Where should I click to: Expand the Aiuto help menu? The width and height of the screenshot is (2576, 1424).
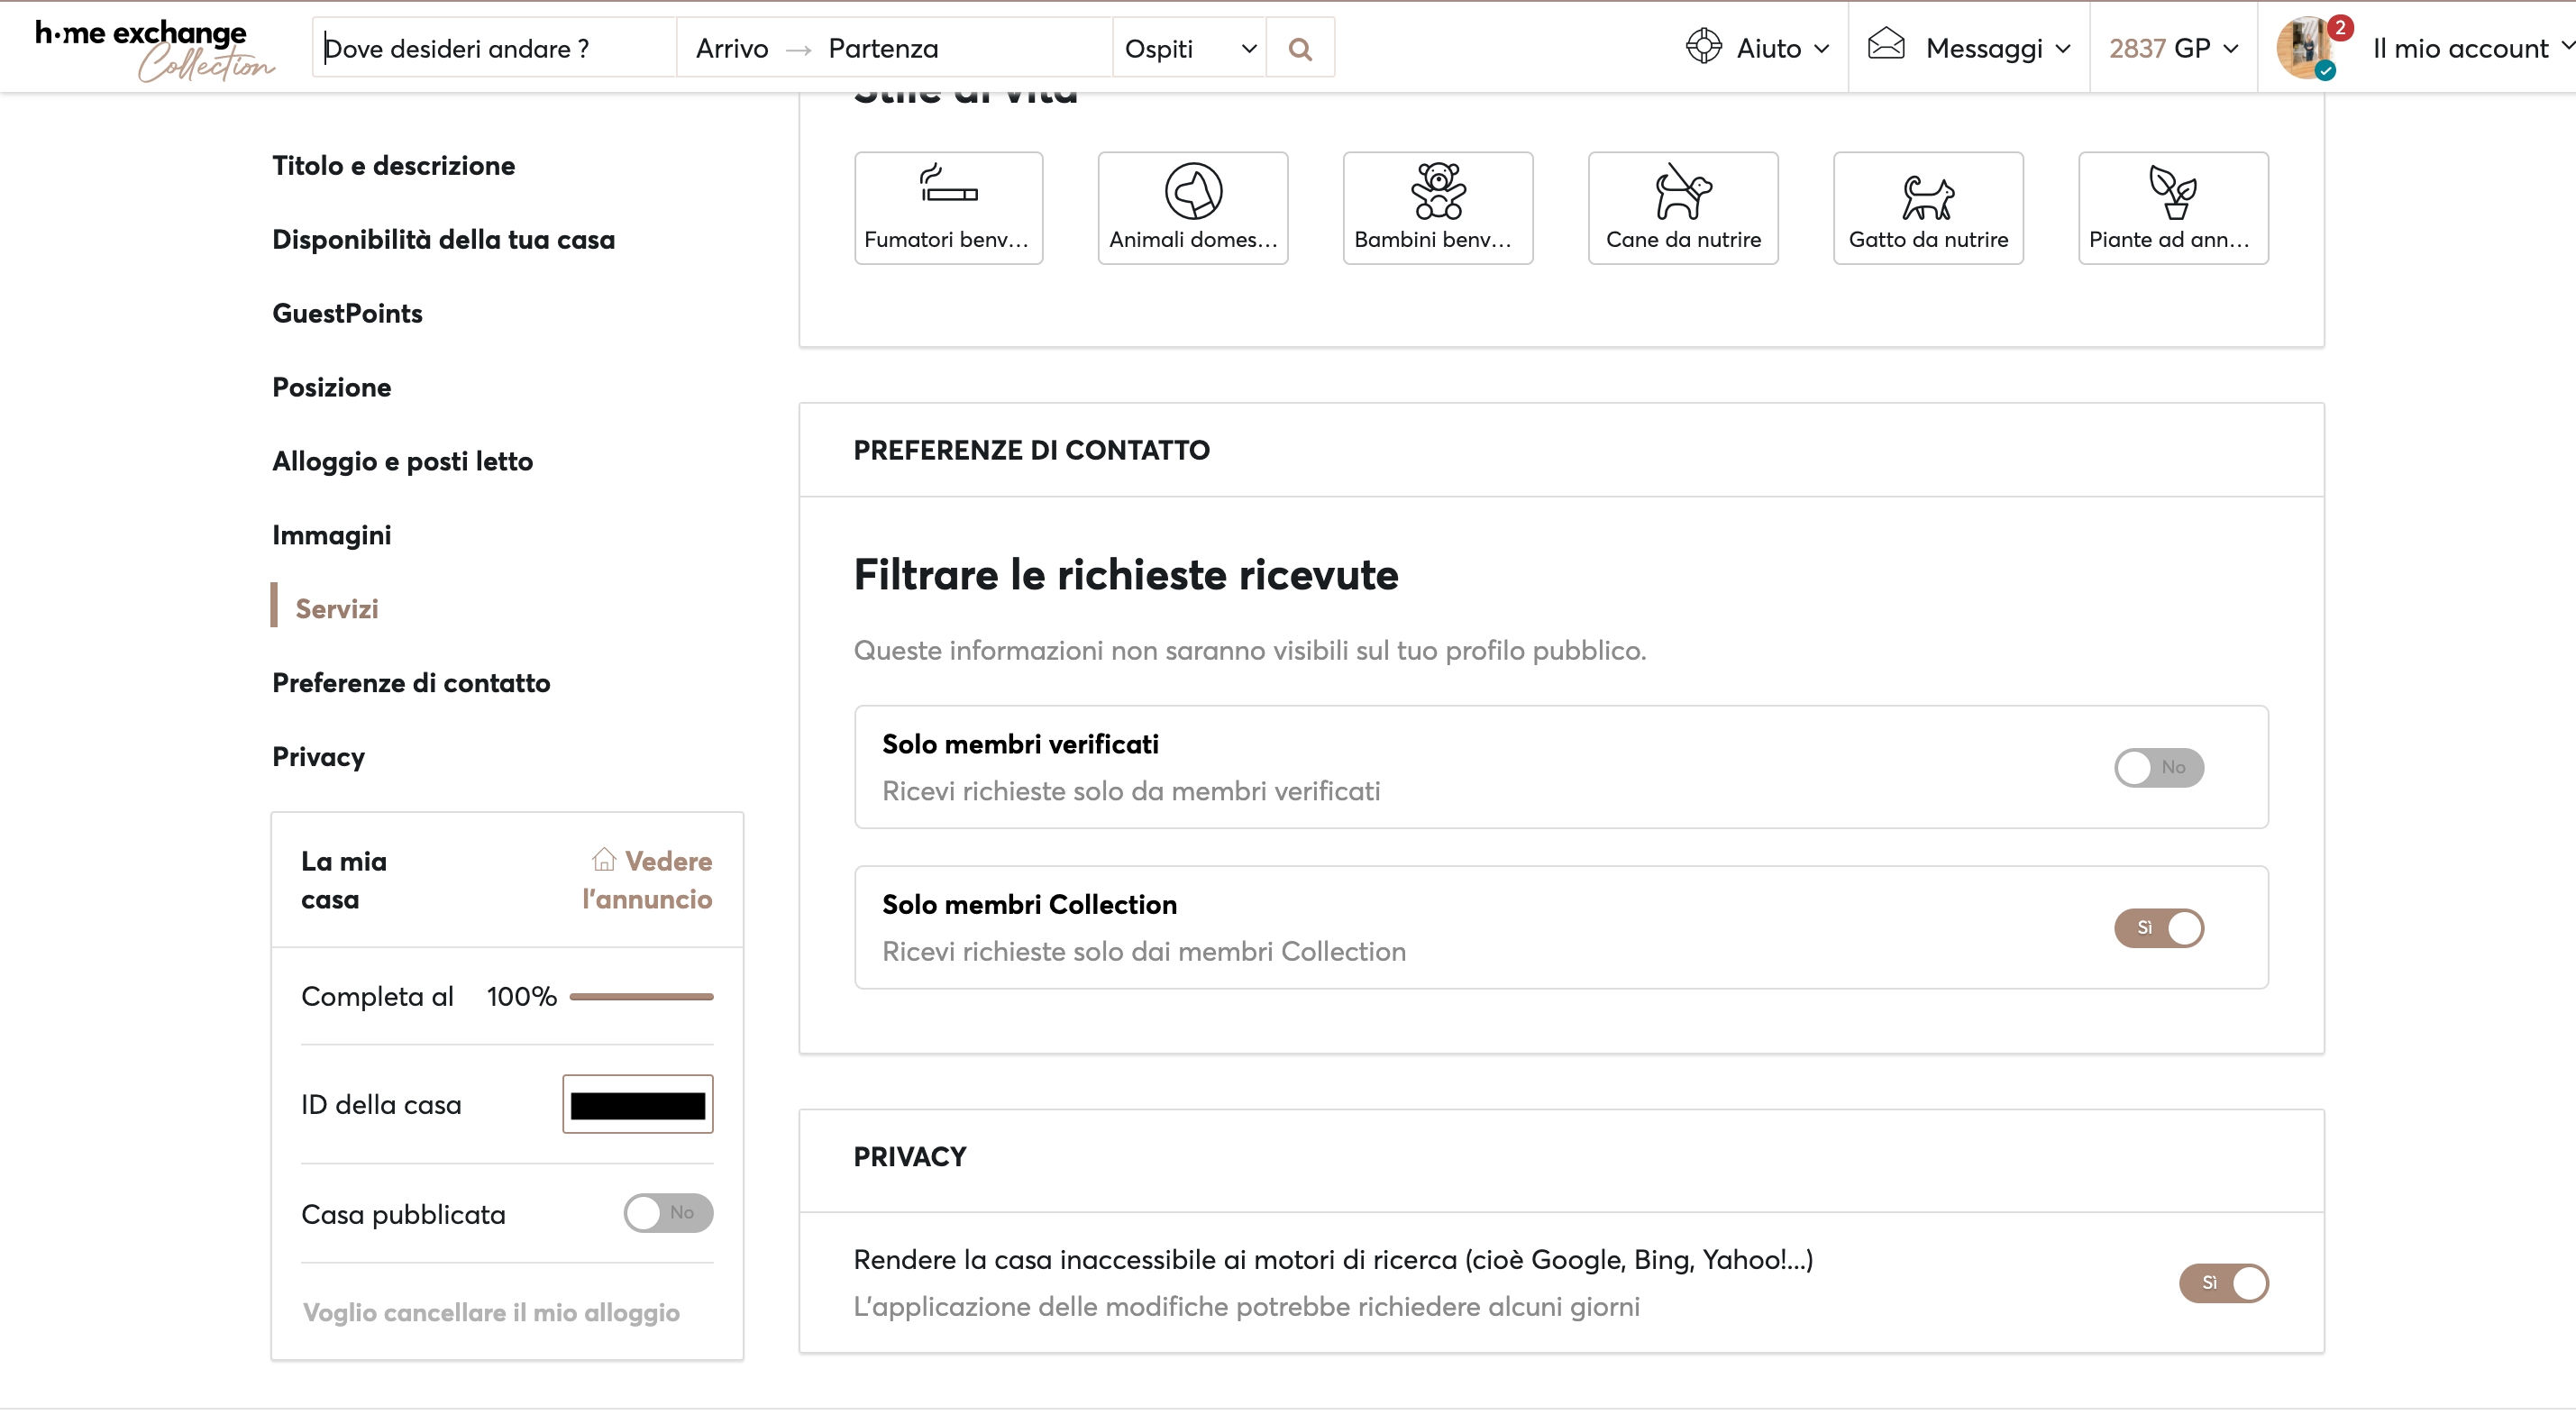1757,48
